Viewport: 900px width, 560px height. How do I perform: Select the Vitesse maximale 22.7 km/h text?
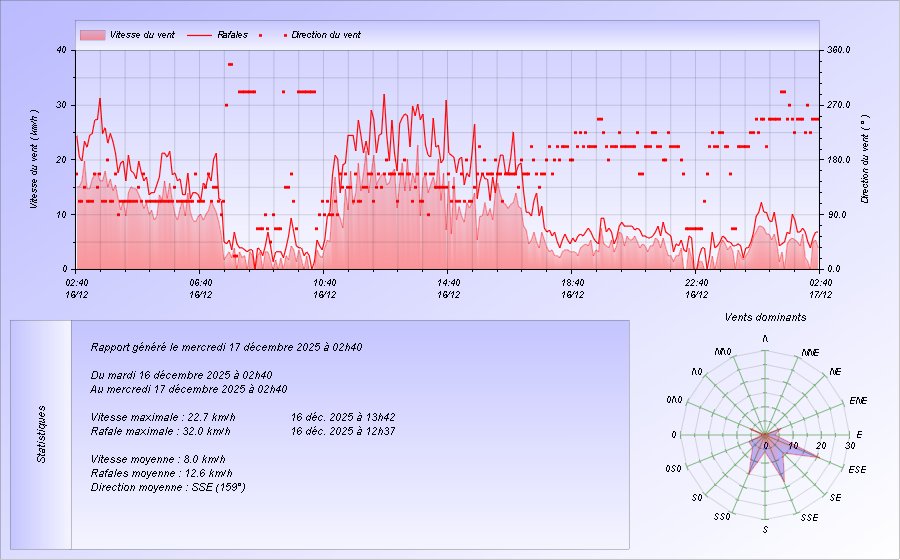pos(163,417)
